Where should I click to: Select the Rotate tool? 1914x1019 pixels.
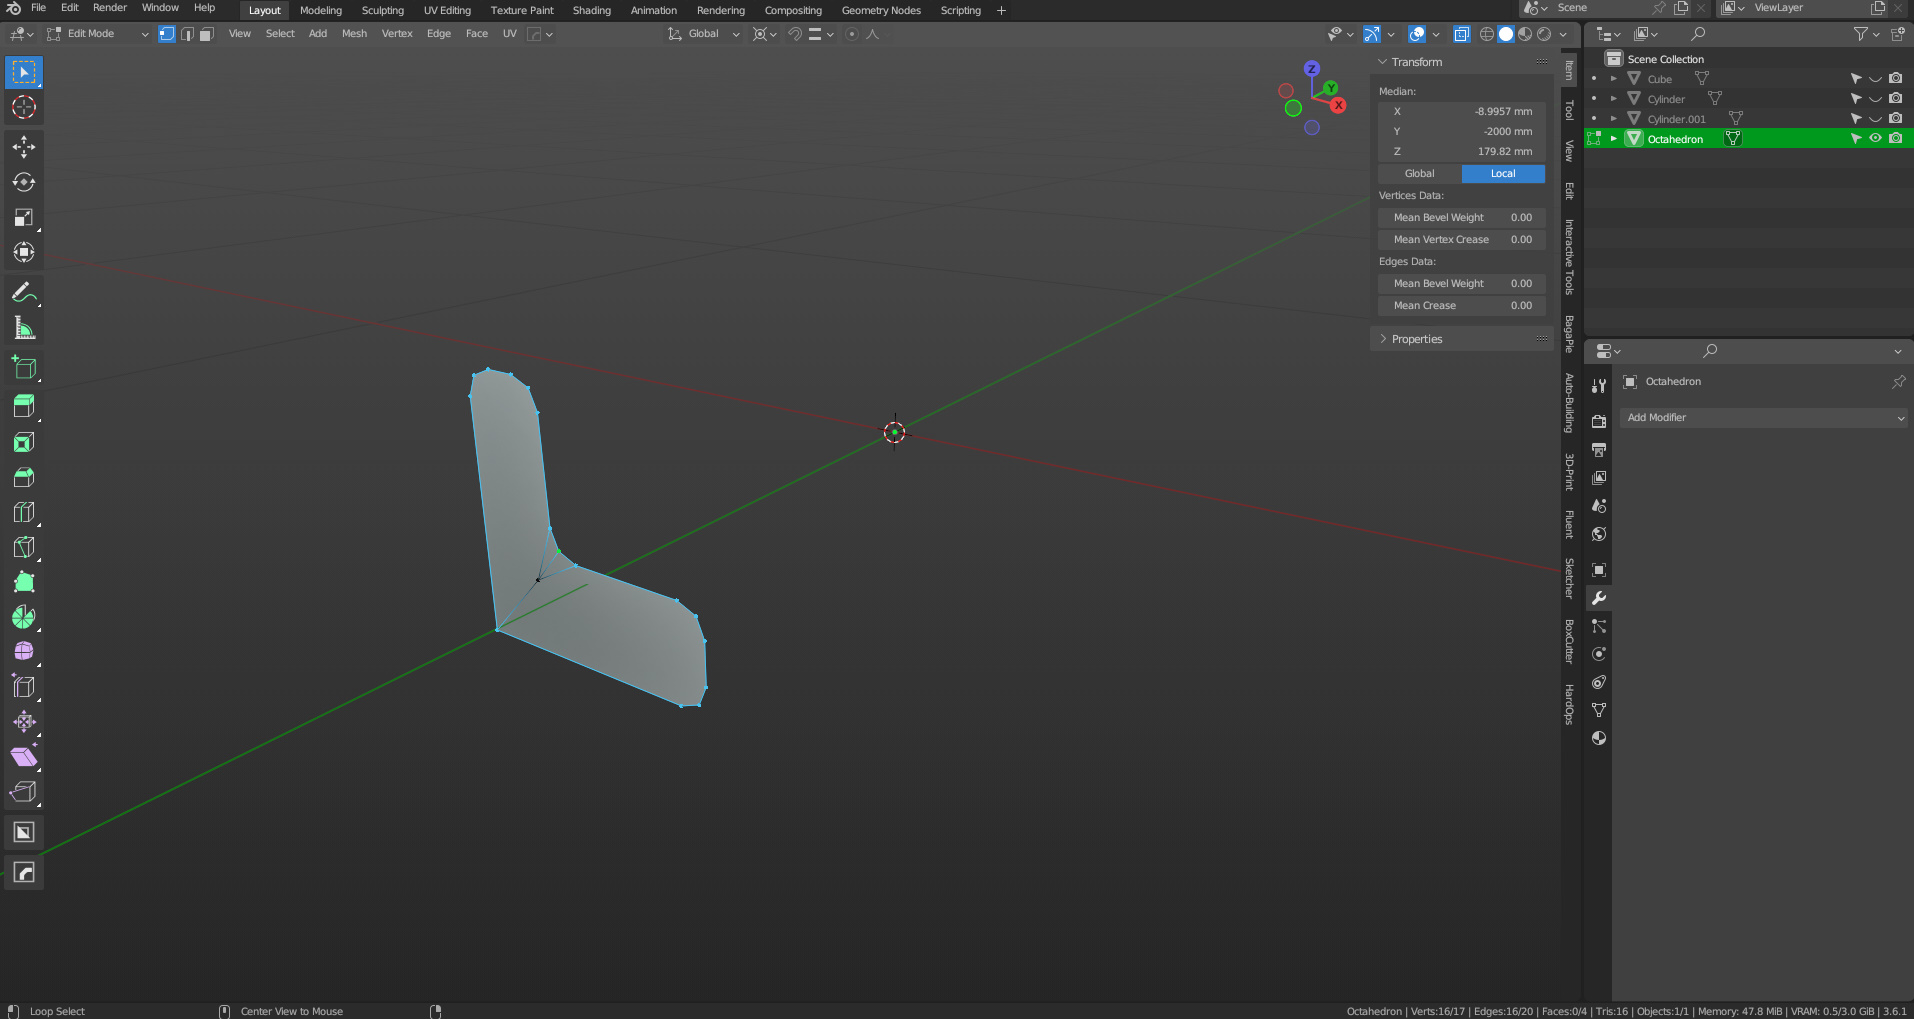pos(24,182)
